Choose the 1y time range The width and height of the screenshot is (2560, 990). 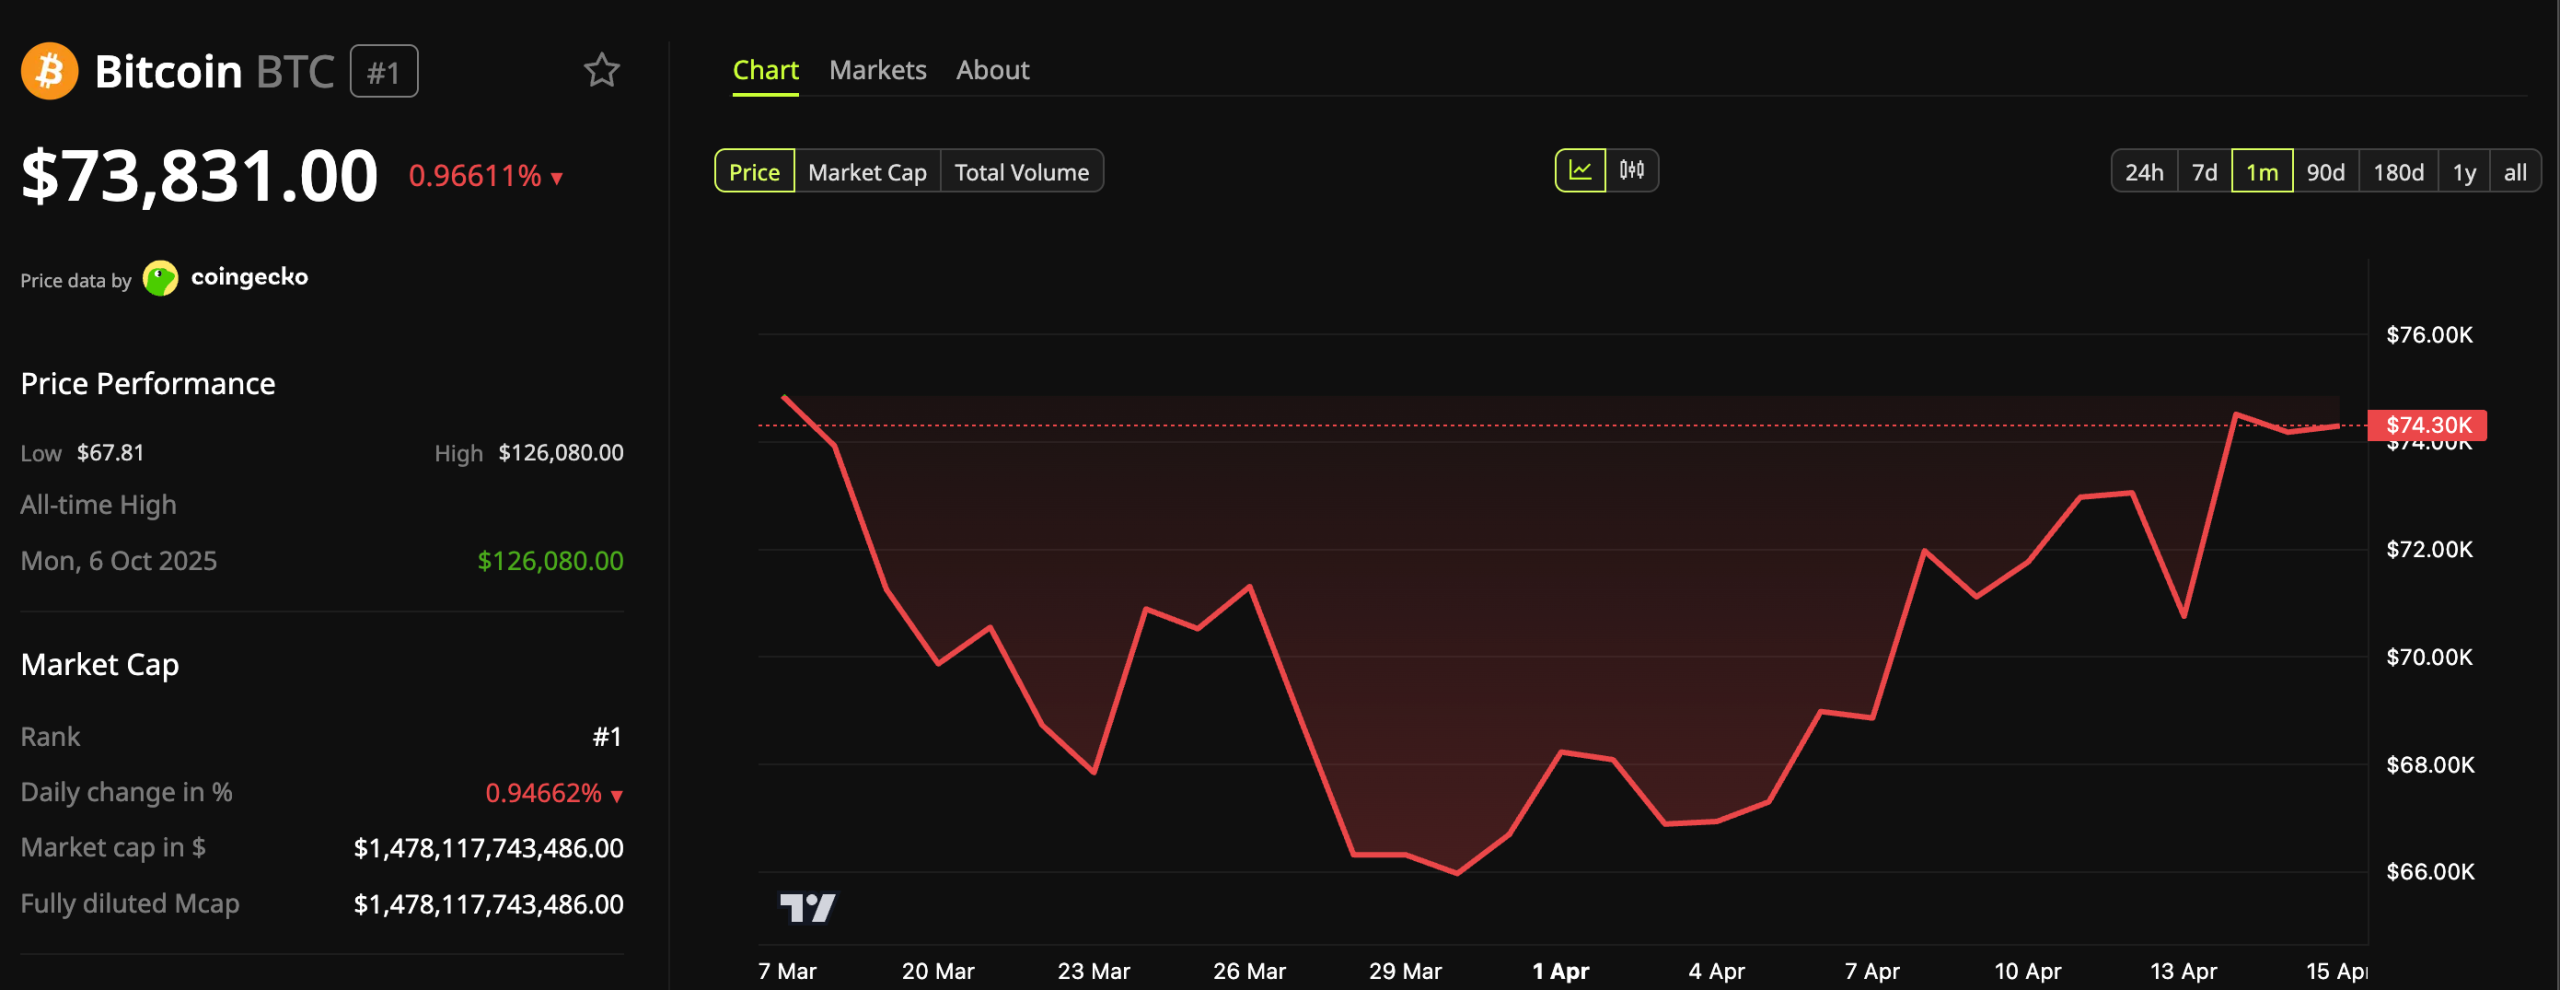click(2464, 171)
